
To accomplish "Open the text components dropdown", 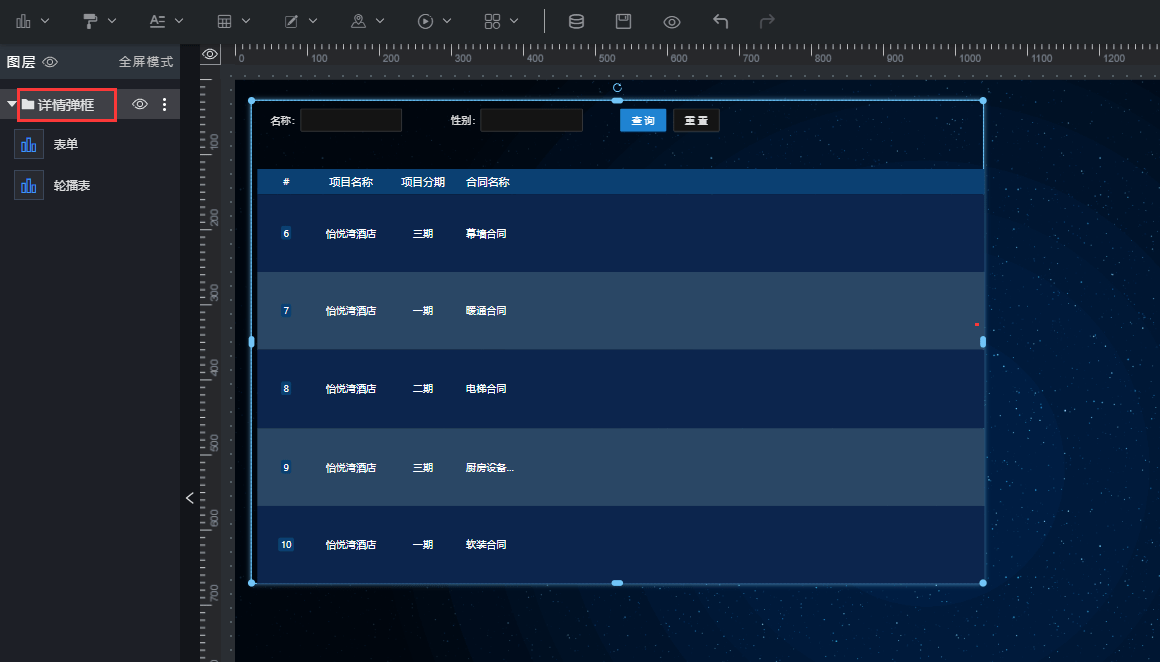I will point(166,21).
